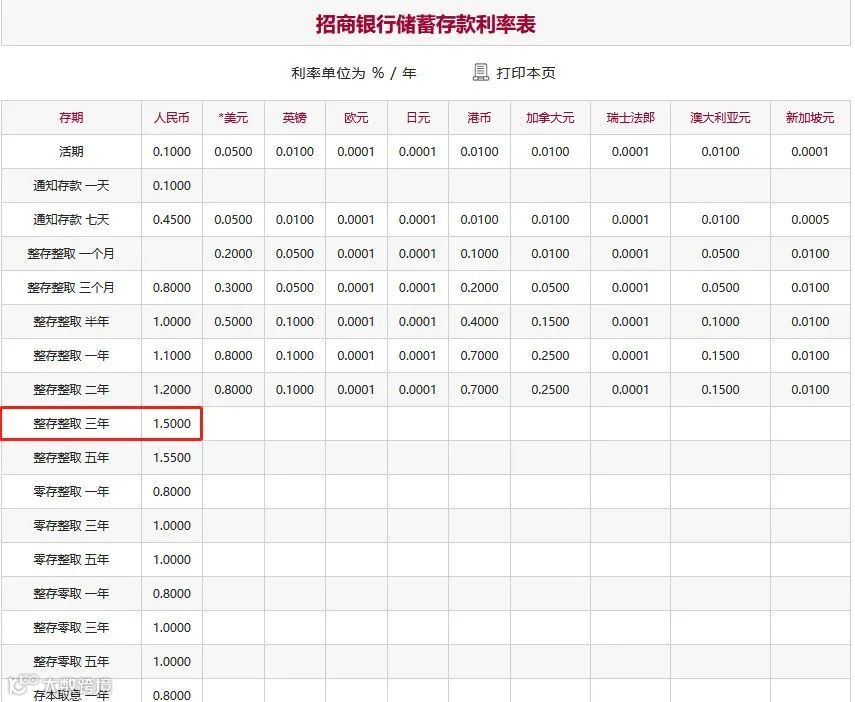Screen dimensions: 855x702
Task: Click the 零存整取 一年 row label
Action: coord(71,491)
